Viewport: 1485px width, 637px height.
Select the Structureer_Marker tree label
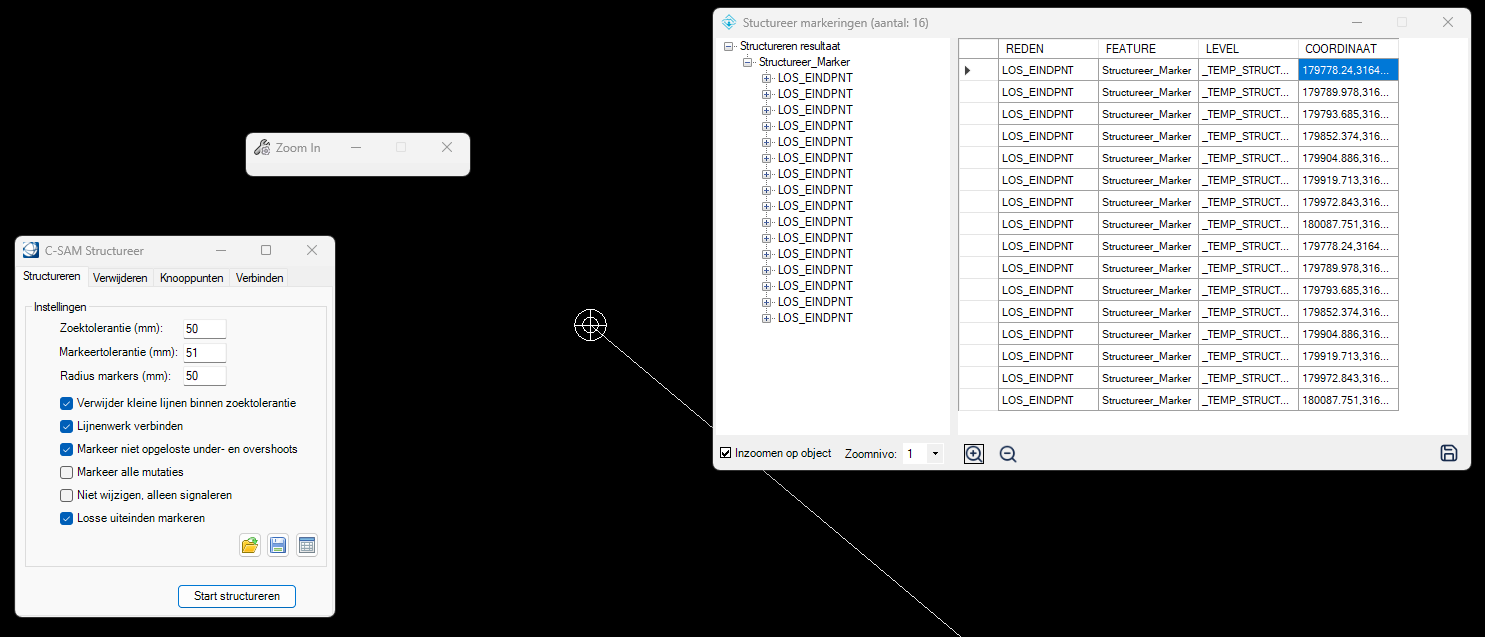pyautogui.click(x=804, y=62)
